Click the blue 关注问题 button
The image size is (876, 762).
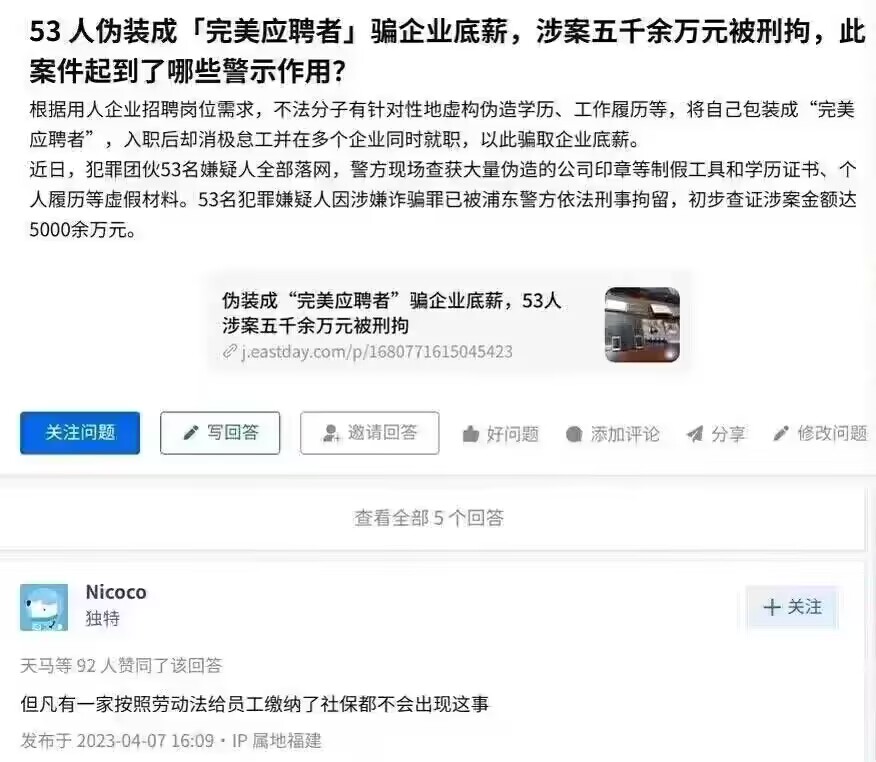(80, 433)
